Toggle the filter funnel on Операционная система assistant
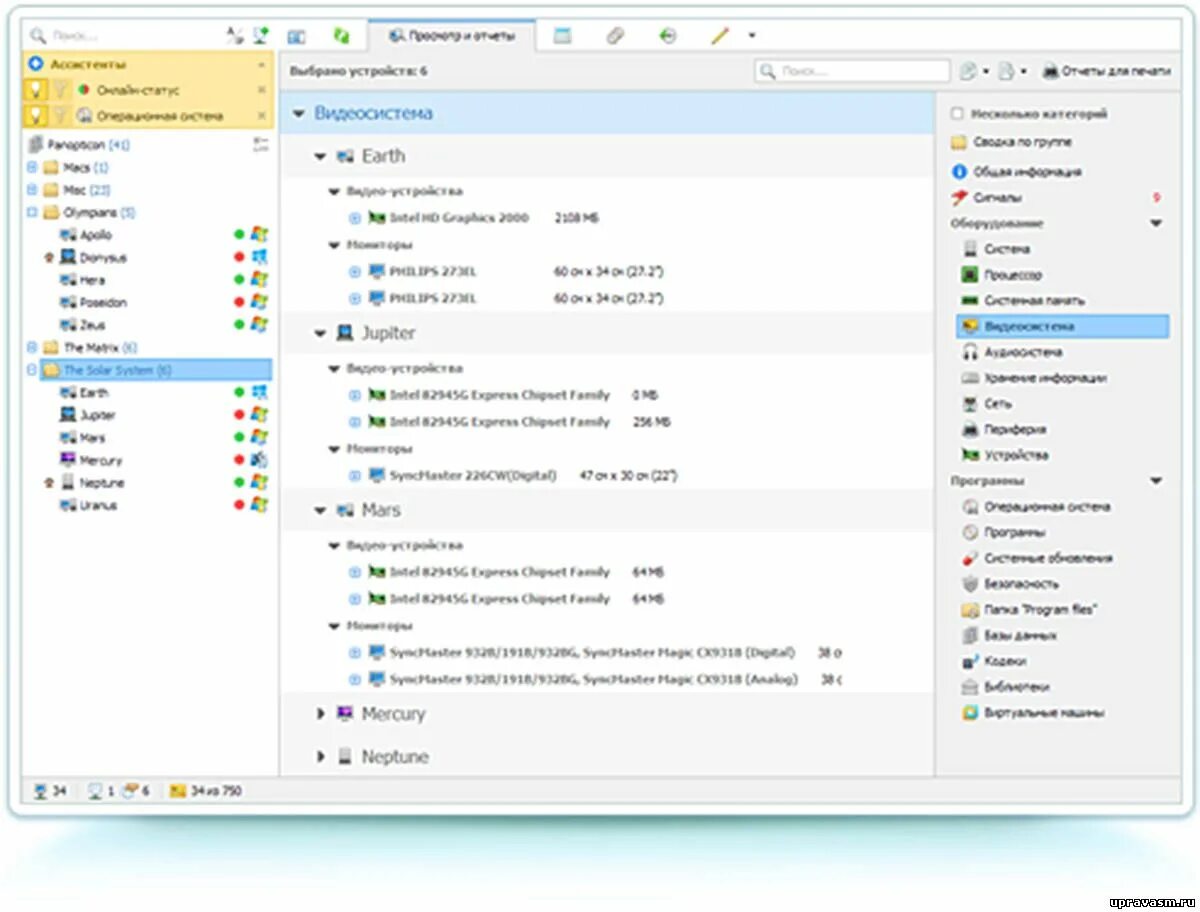Screen dimensions: 1200x912 (59, 116)
